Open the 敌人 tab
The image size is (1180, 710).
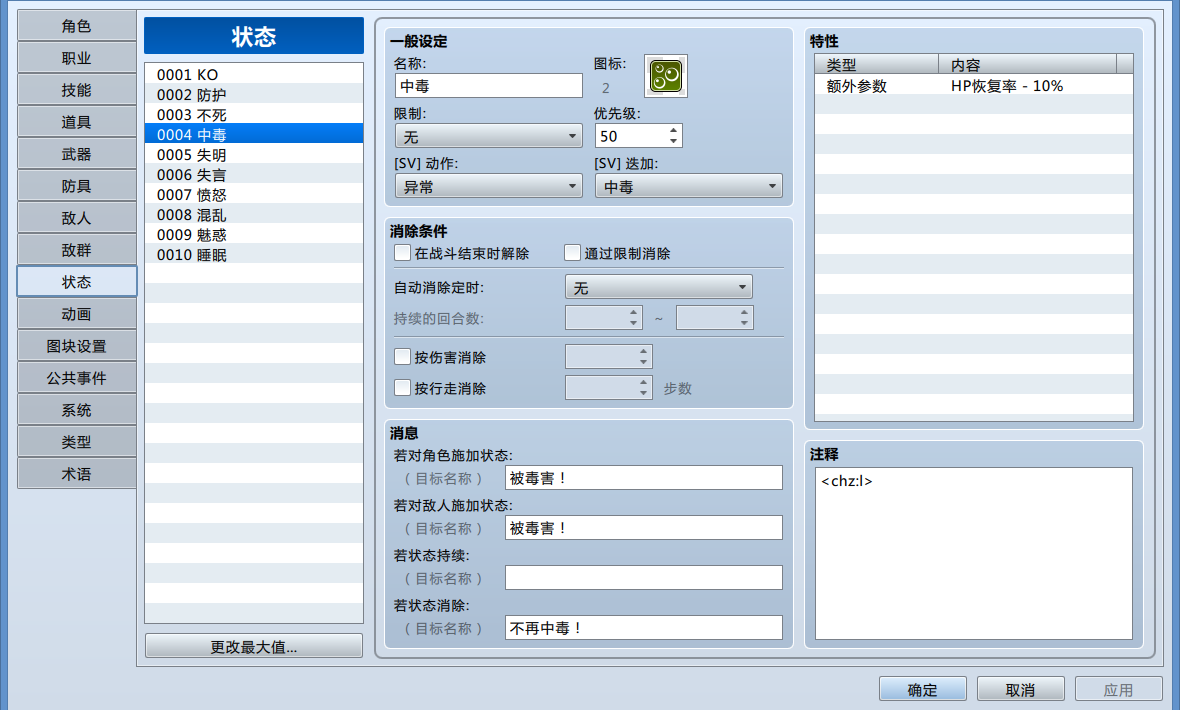pyautogui.click(x=77, y=218)
